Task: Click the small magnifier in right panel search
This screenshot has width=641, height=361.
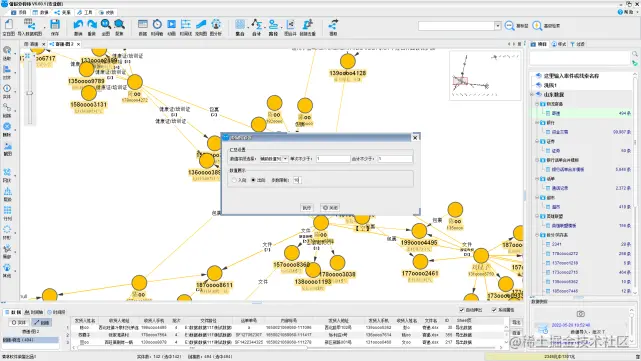Action: (x=634, y=54)
